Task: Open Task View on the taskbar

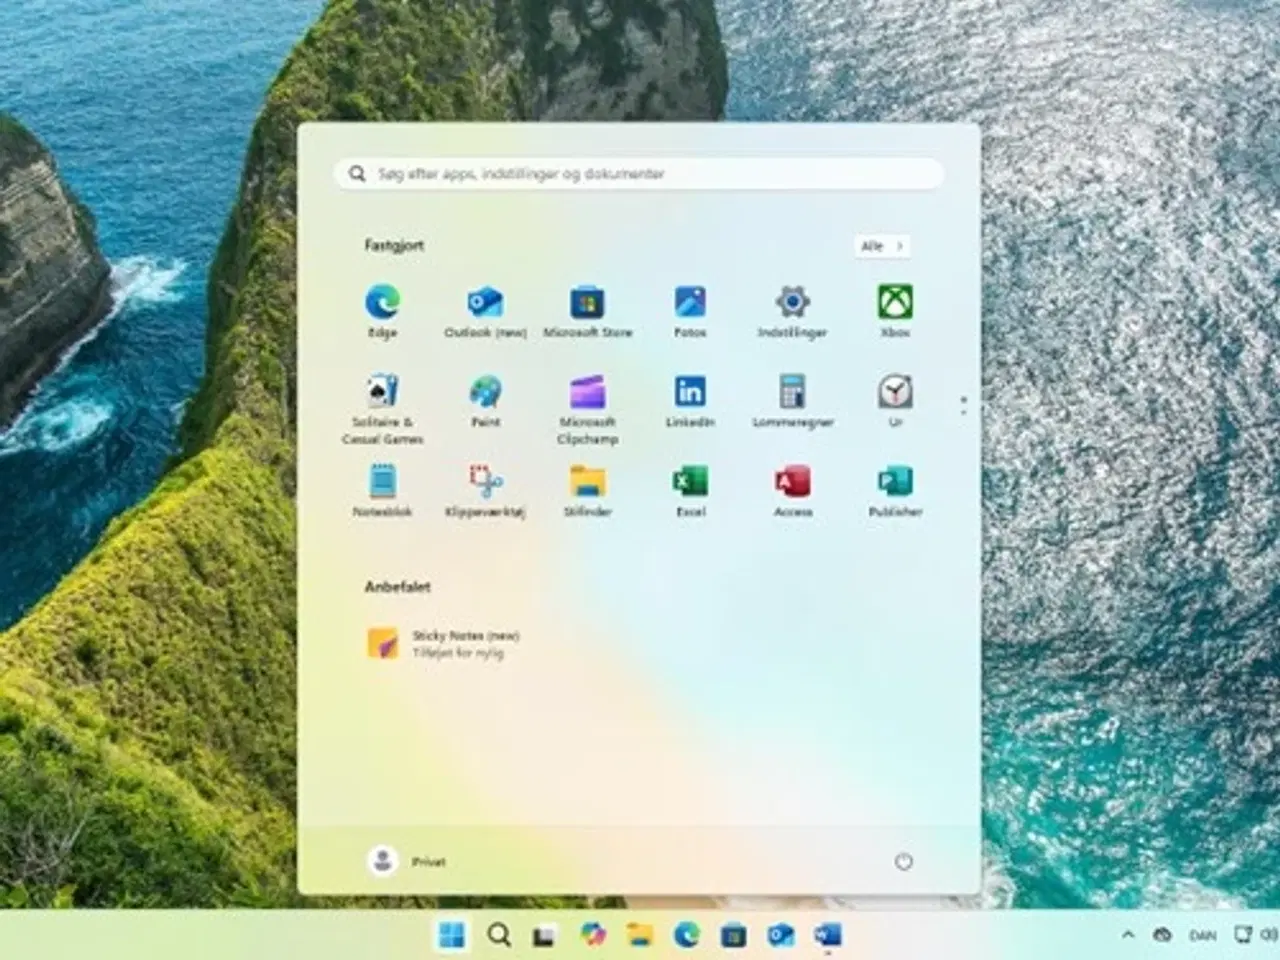Action: coord(544,935)
